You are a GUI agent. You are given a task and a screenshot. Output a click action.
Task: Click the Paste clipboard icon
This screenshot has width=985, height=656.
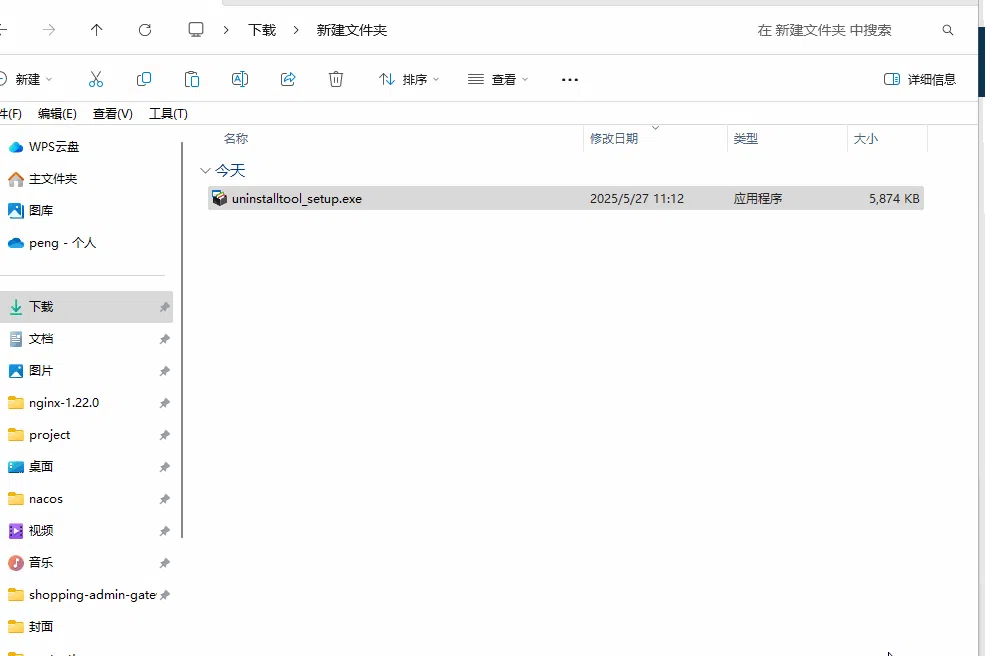pos(192,79)
